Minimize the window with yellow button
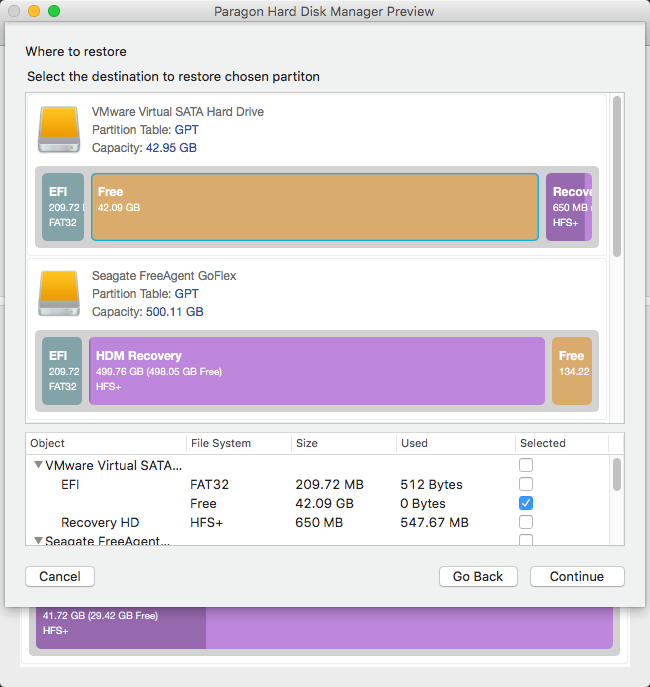The height and width of the screenshot is (687, 650). coord(34,11)
